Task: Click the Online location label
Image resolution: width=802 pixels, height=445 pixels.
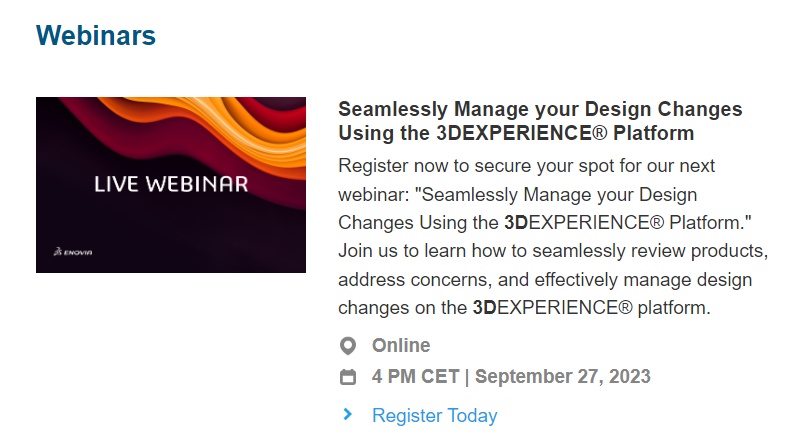Action: (401, 345)
